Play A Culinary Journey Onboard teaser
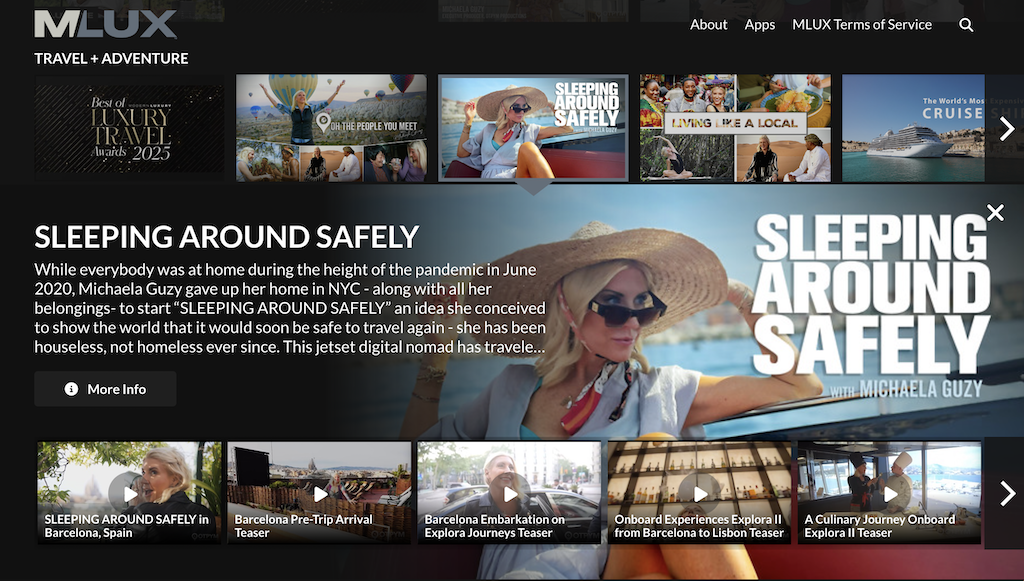Viewport: 1024px width, 581px height. pyautogui.click(x=889, y=493)
